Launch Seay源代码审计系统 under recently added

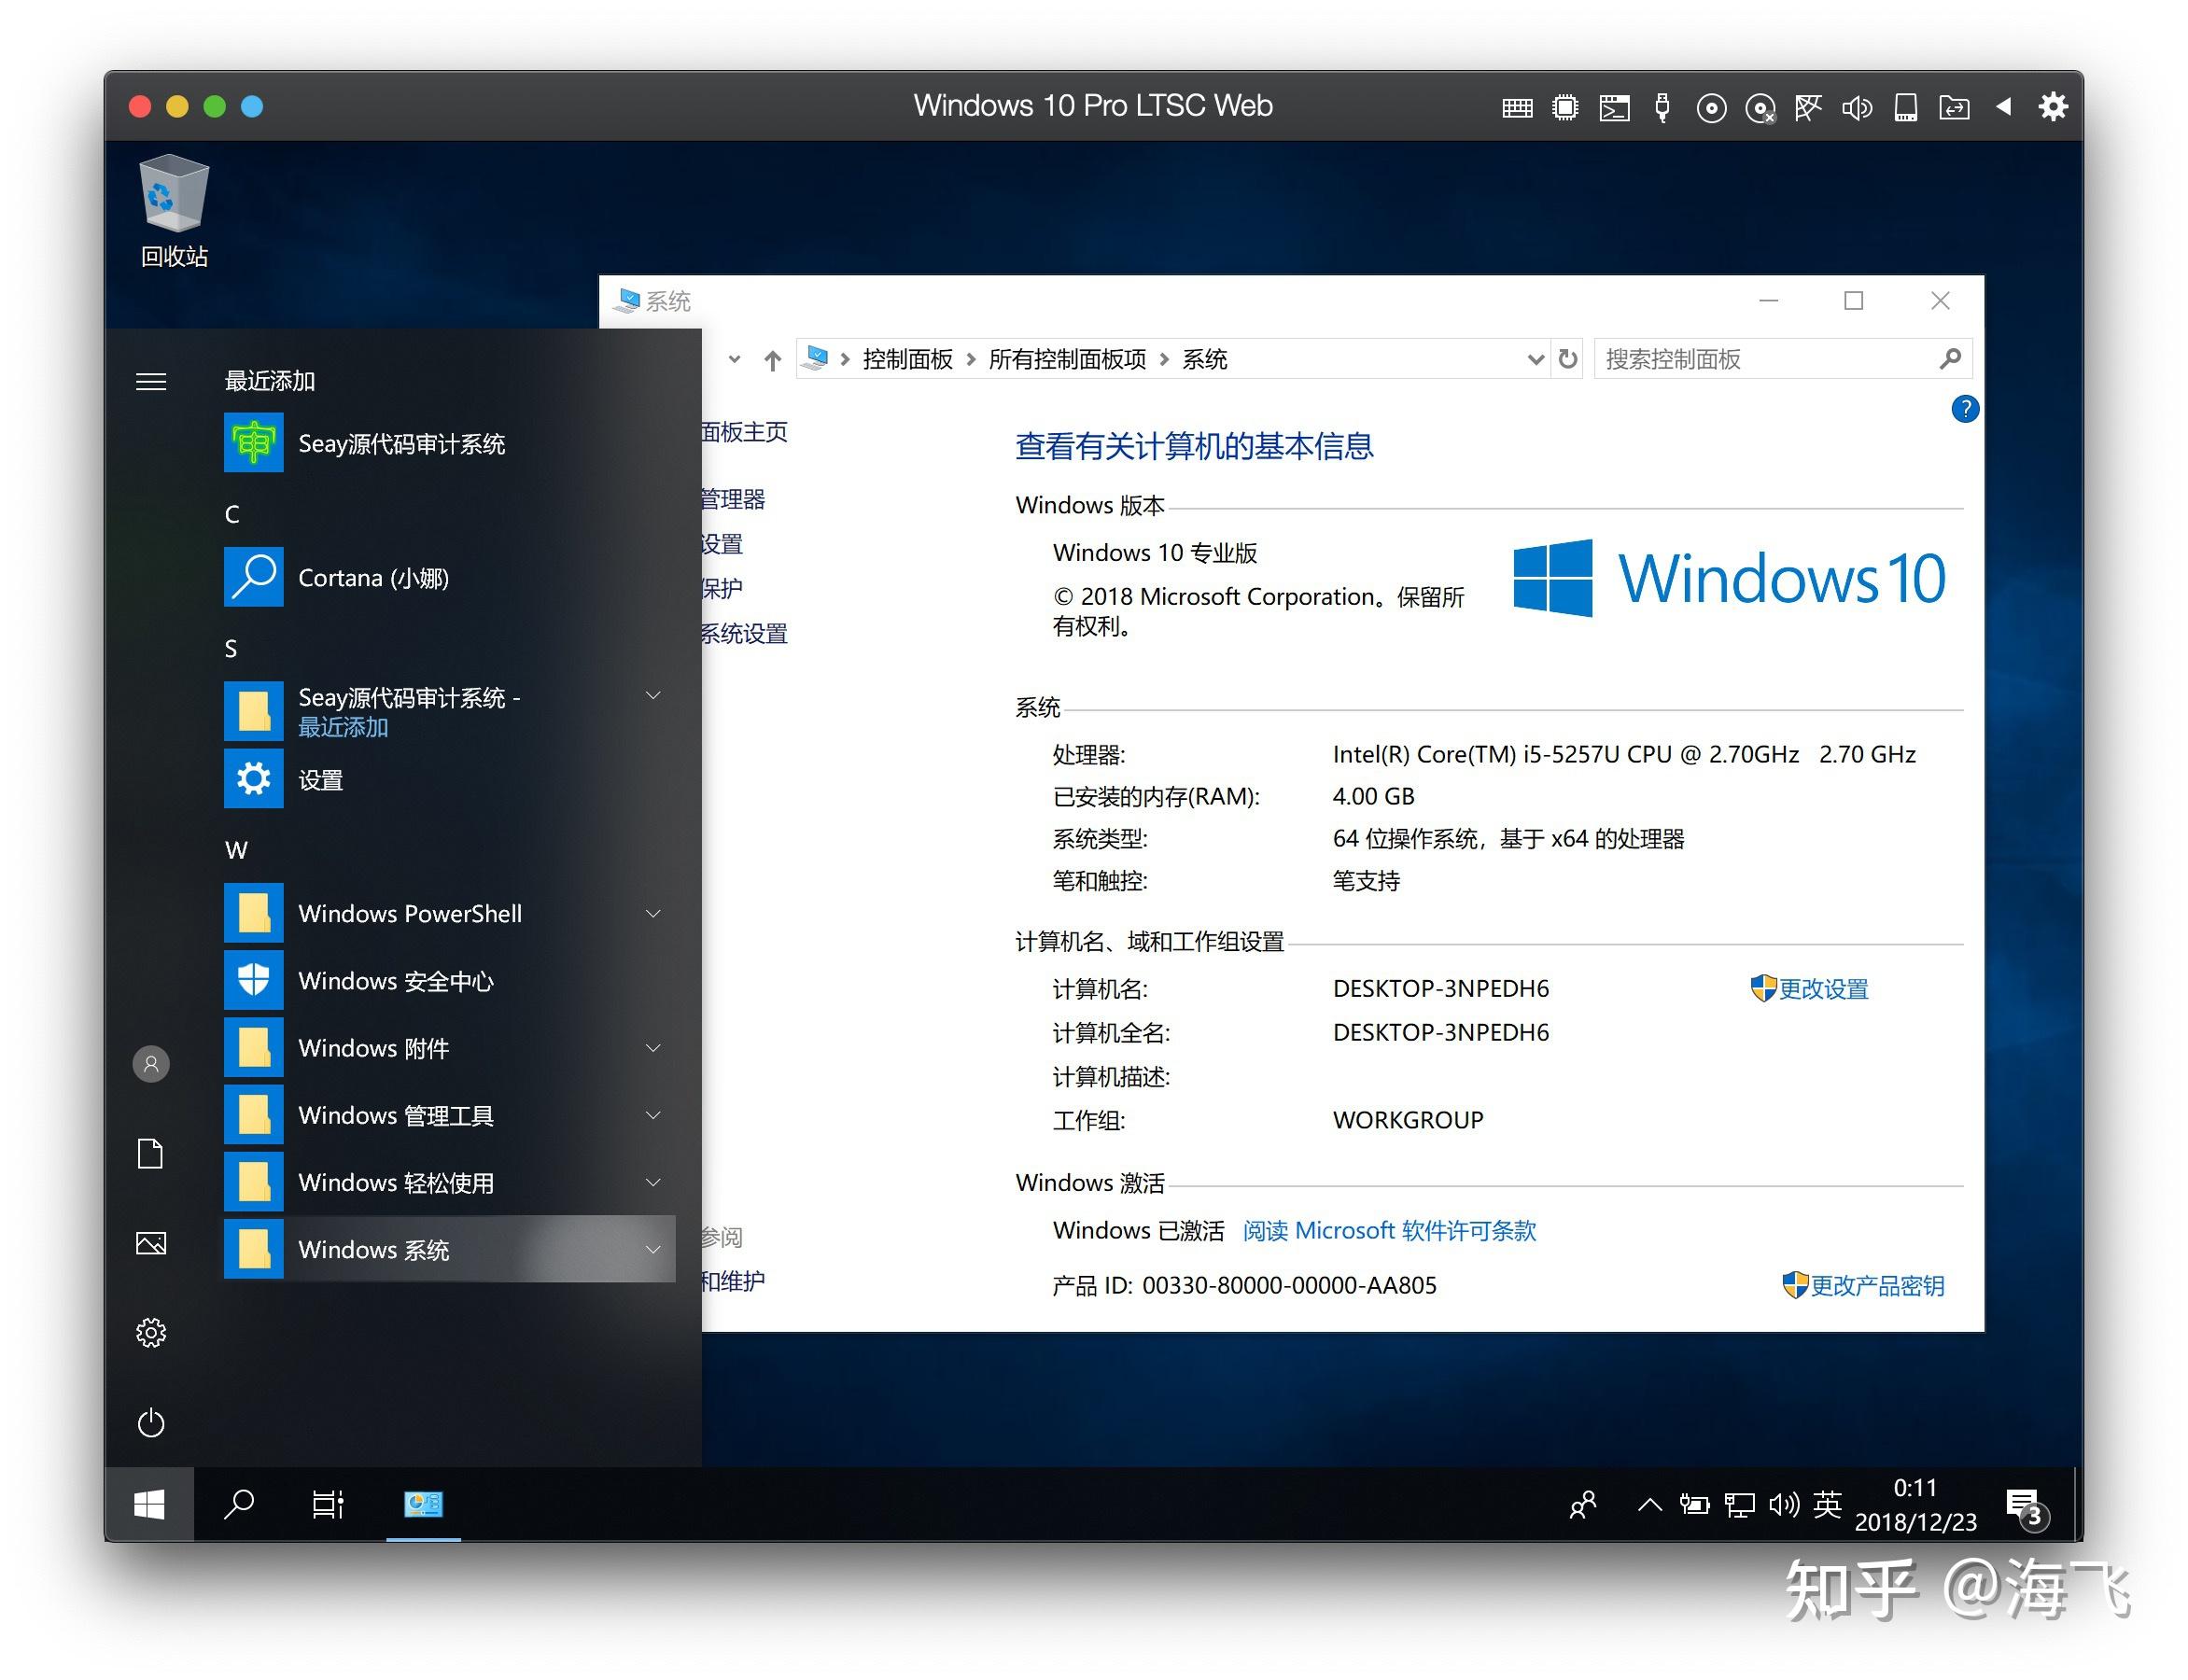[449, 443]
